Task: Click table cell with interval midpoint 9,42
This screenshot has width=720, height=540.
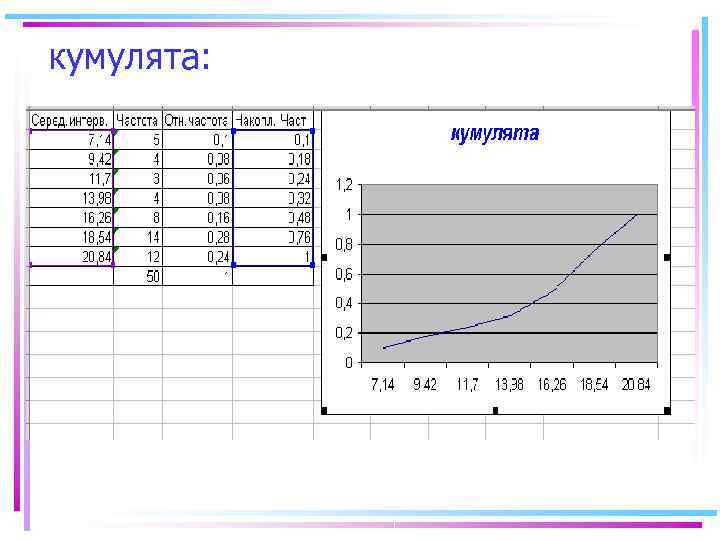Action: (x=71, y=159)
